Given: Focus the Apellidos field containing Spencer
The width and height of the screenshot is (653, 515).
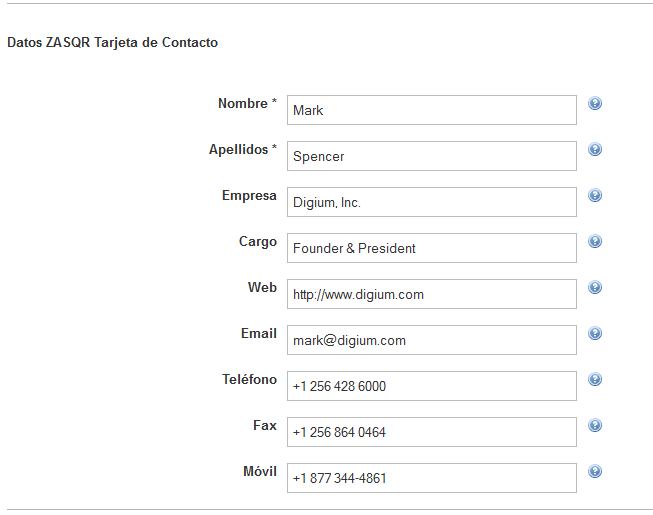Looking at the screenshot, I should [431, 156].
